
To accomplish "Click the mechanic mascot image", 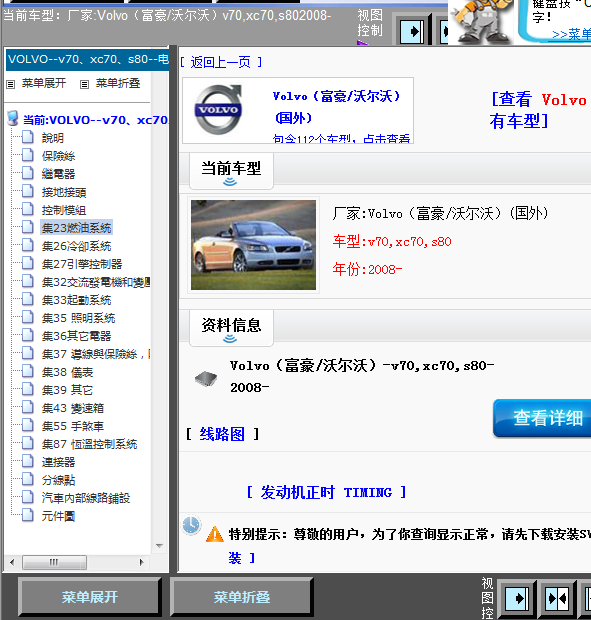I will 481,22.
